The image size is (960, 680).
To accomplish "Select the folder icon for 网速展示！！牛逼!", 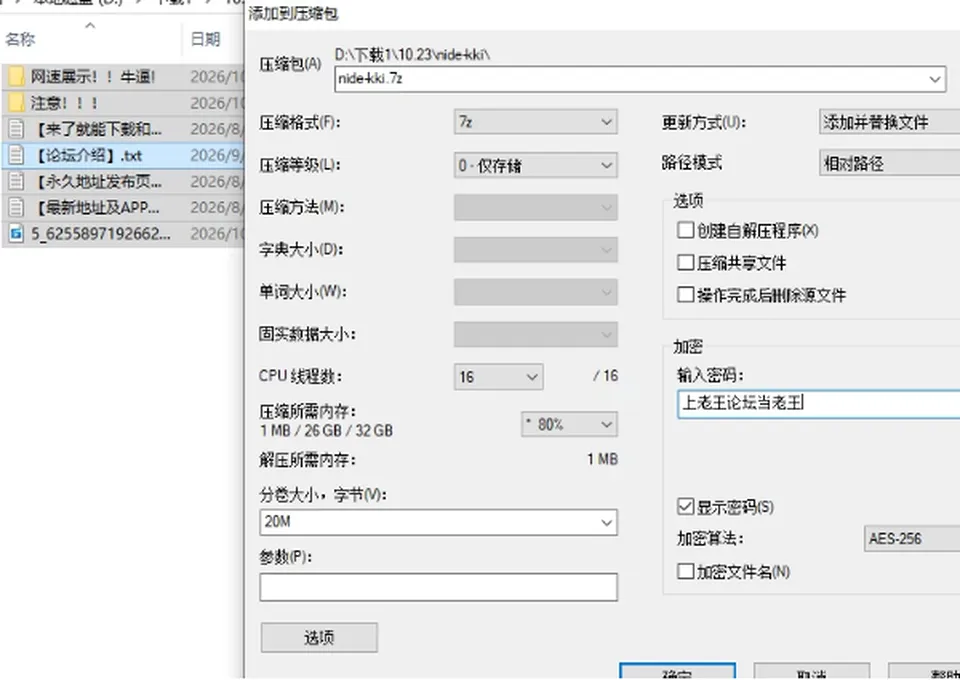I will [x=17, y=77].
